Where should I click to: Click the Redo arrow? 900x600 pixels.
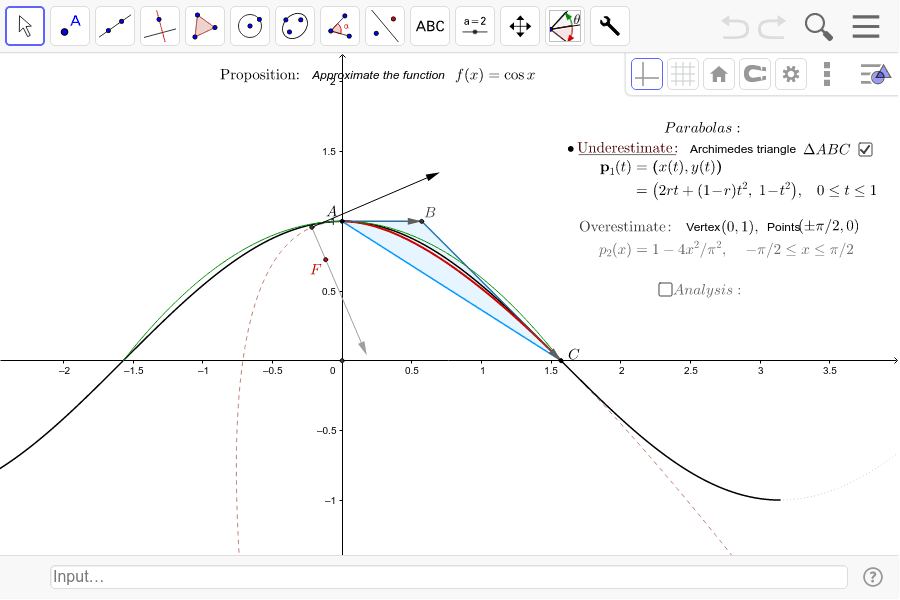772,27
